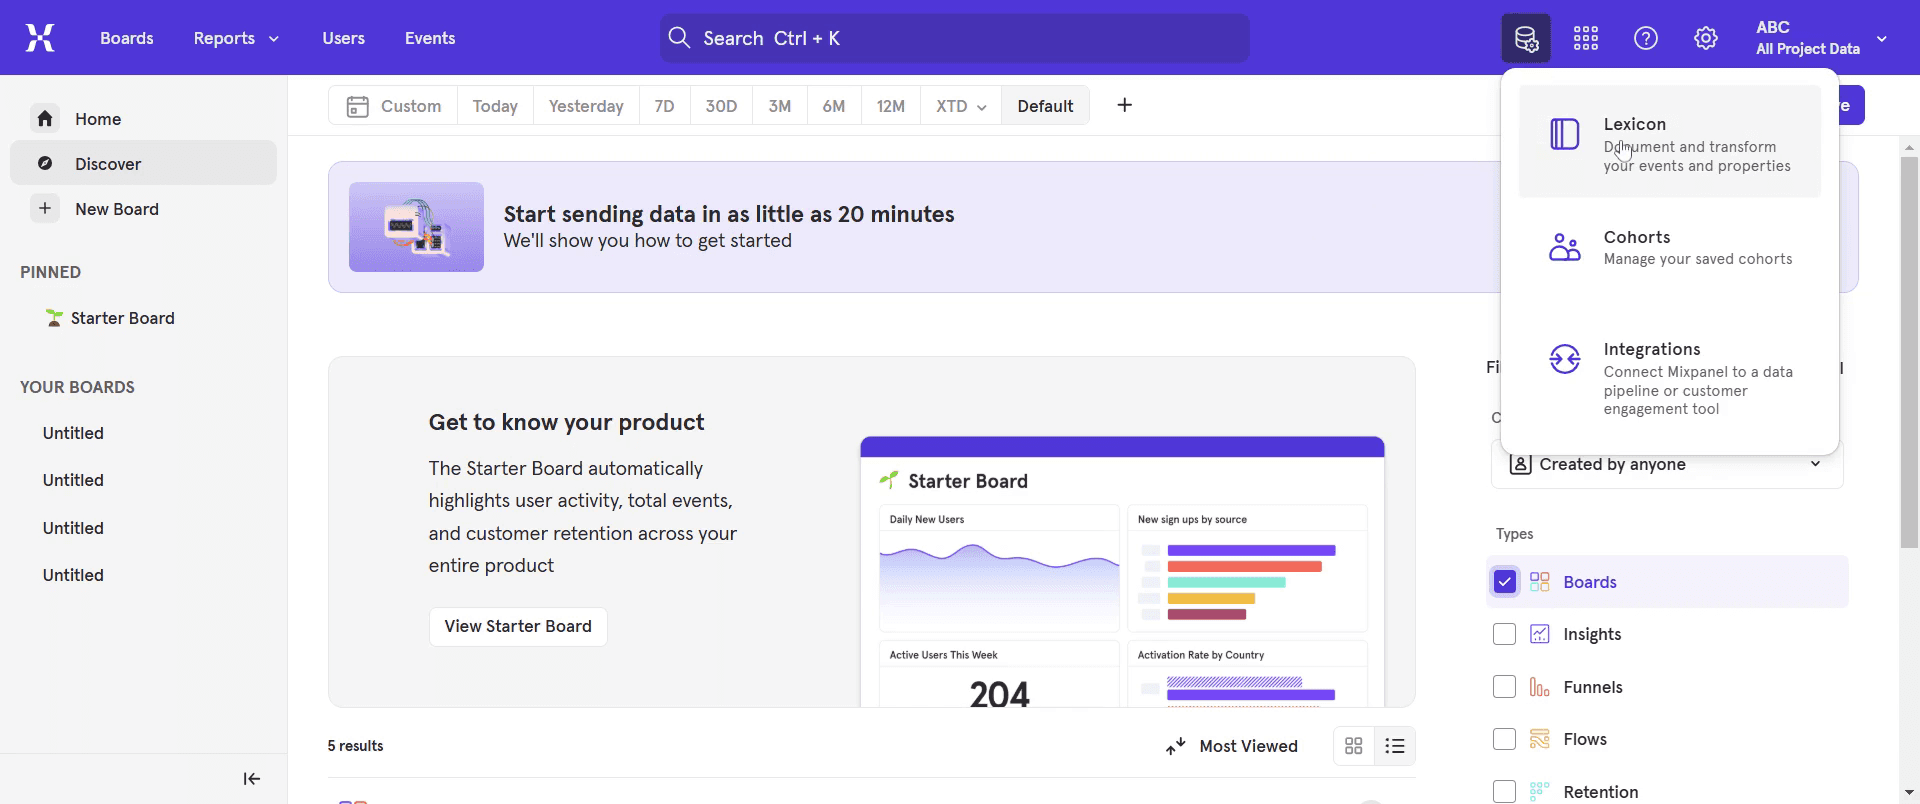
Task: Click the page vertical scrollbar thumb
Action: tap(1909, 352)
